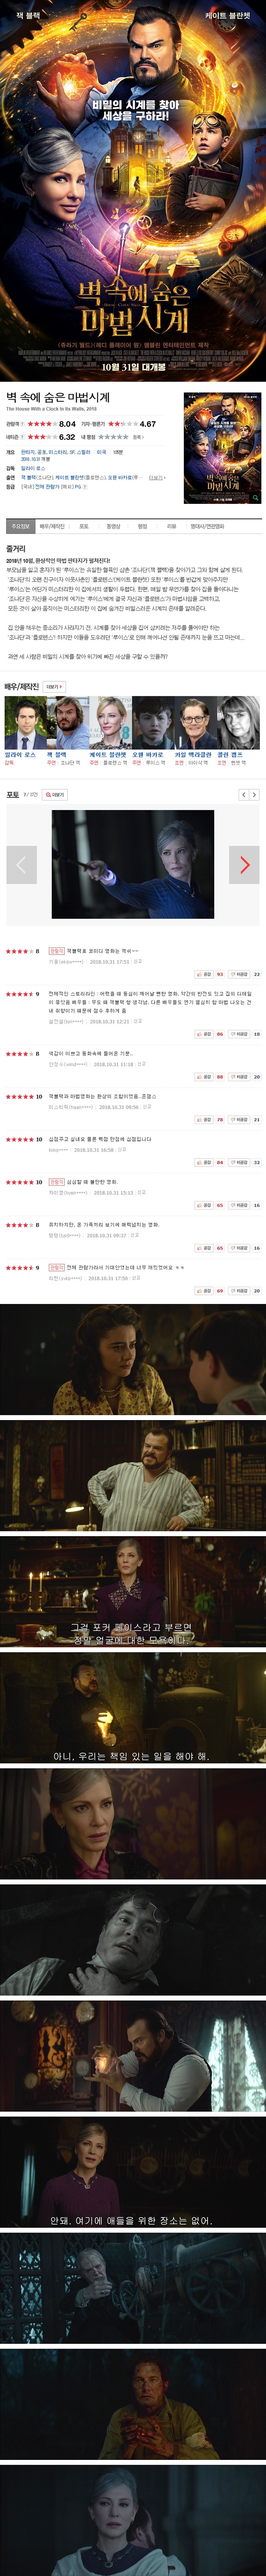Image resolution: width=266 pixels, height=2576 pixels.
Task: Click the small previous-page arrow in the 포토 header
Action: (243, 795)
